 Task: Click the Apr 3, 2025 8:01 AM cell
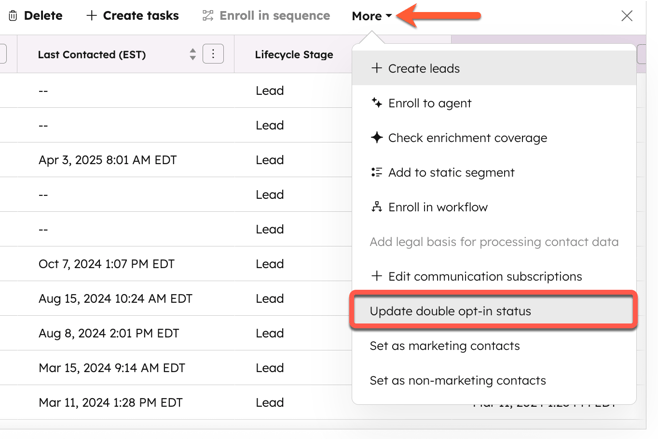point(107,160)
